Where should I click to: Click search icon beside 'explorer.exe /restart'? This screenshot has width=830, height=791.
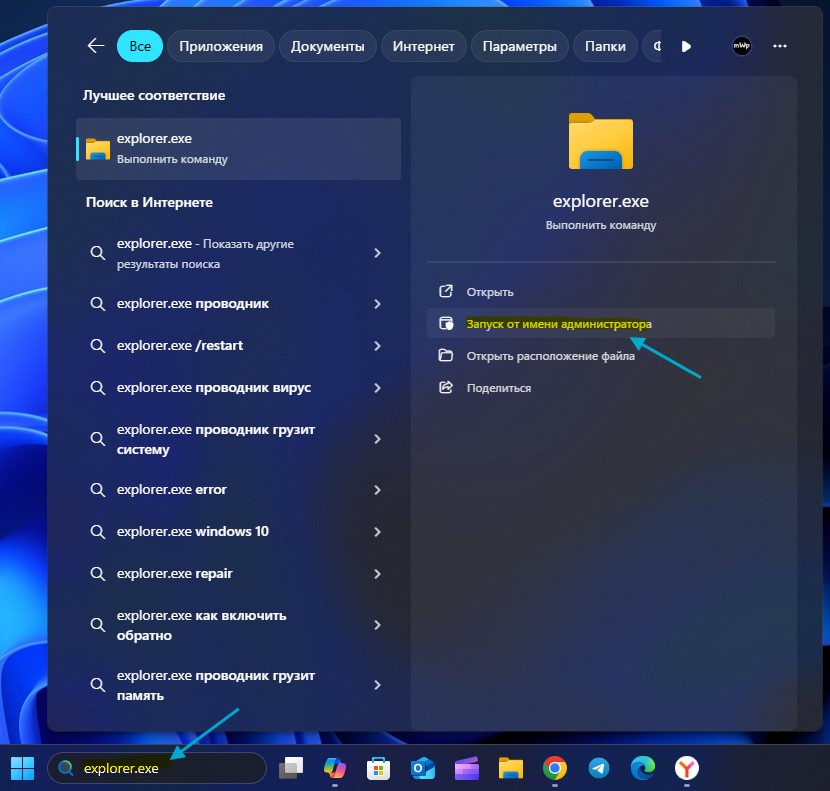pyautogui.click(x=97, y=346)
